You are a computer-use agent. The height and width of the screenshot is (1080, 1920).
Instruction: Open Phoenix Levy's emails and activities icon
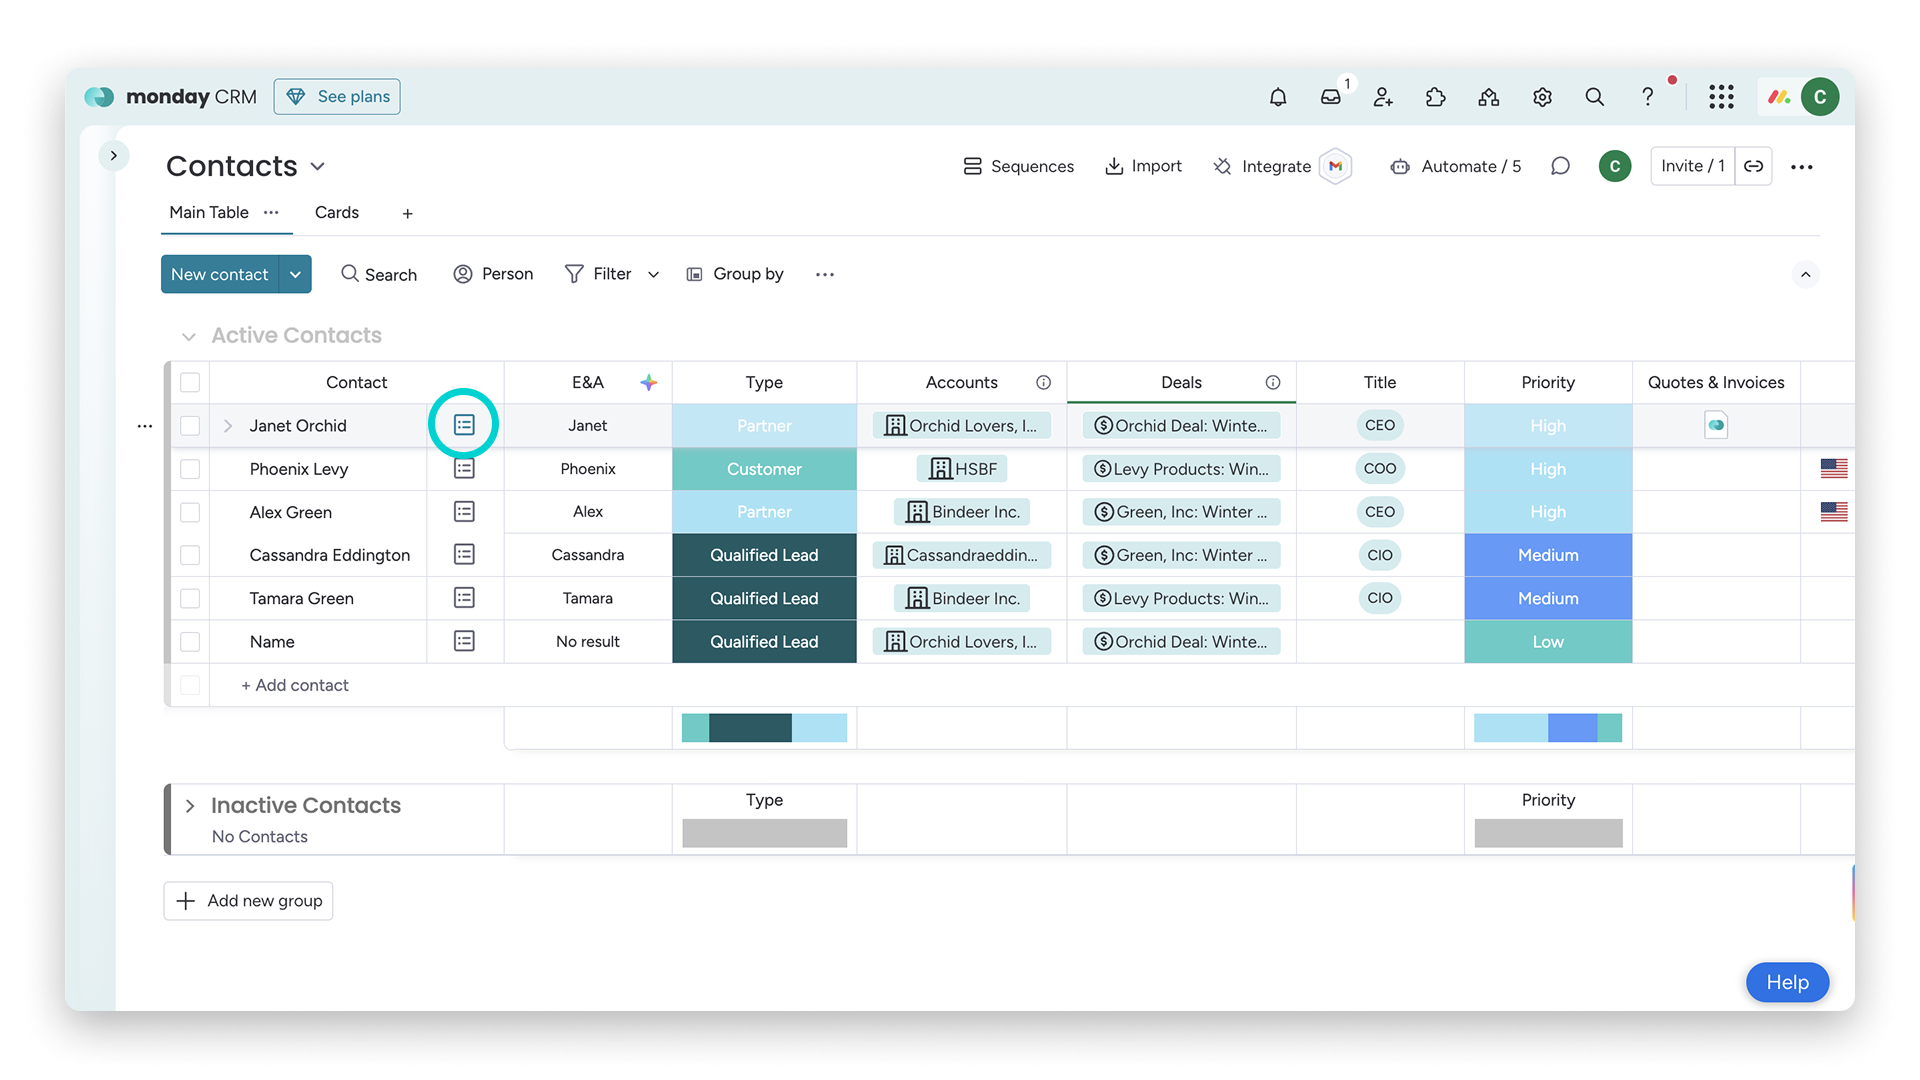point(464,468)
